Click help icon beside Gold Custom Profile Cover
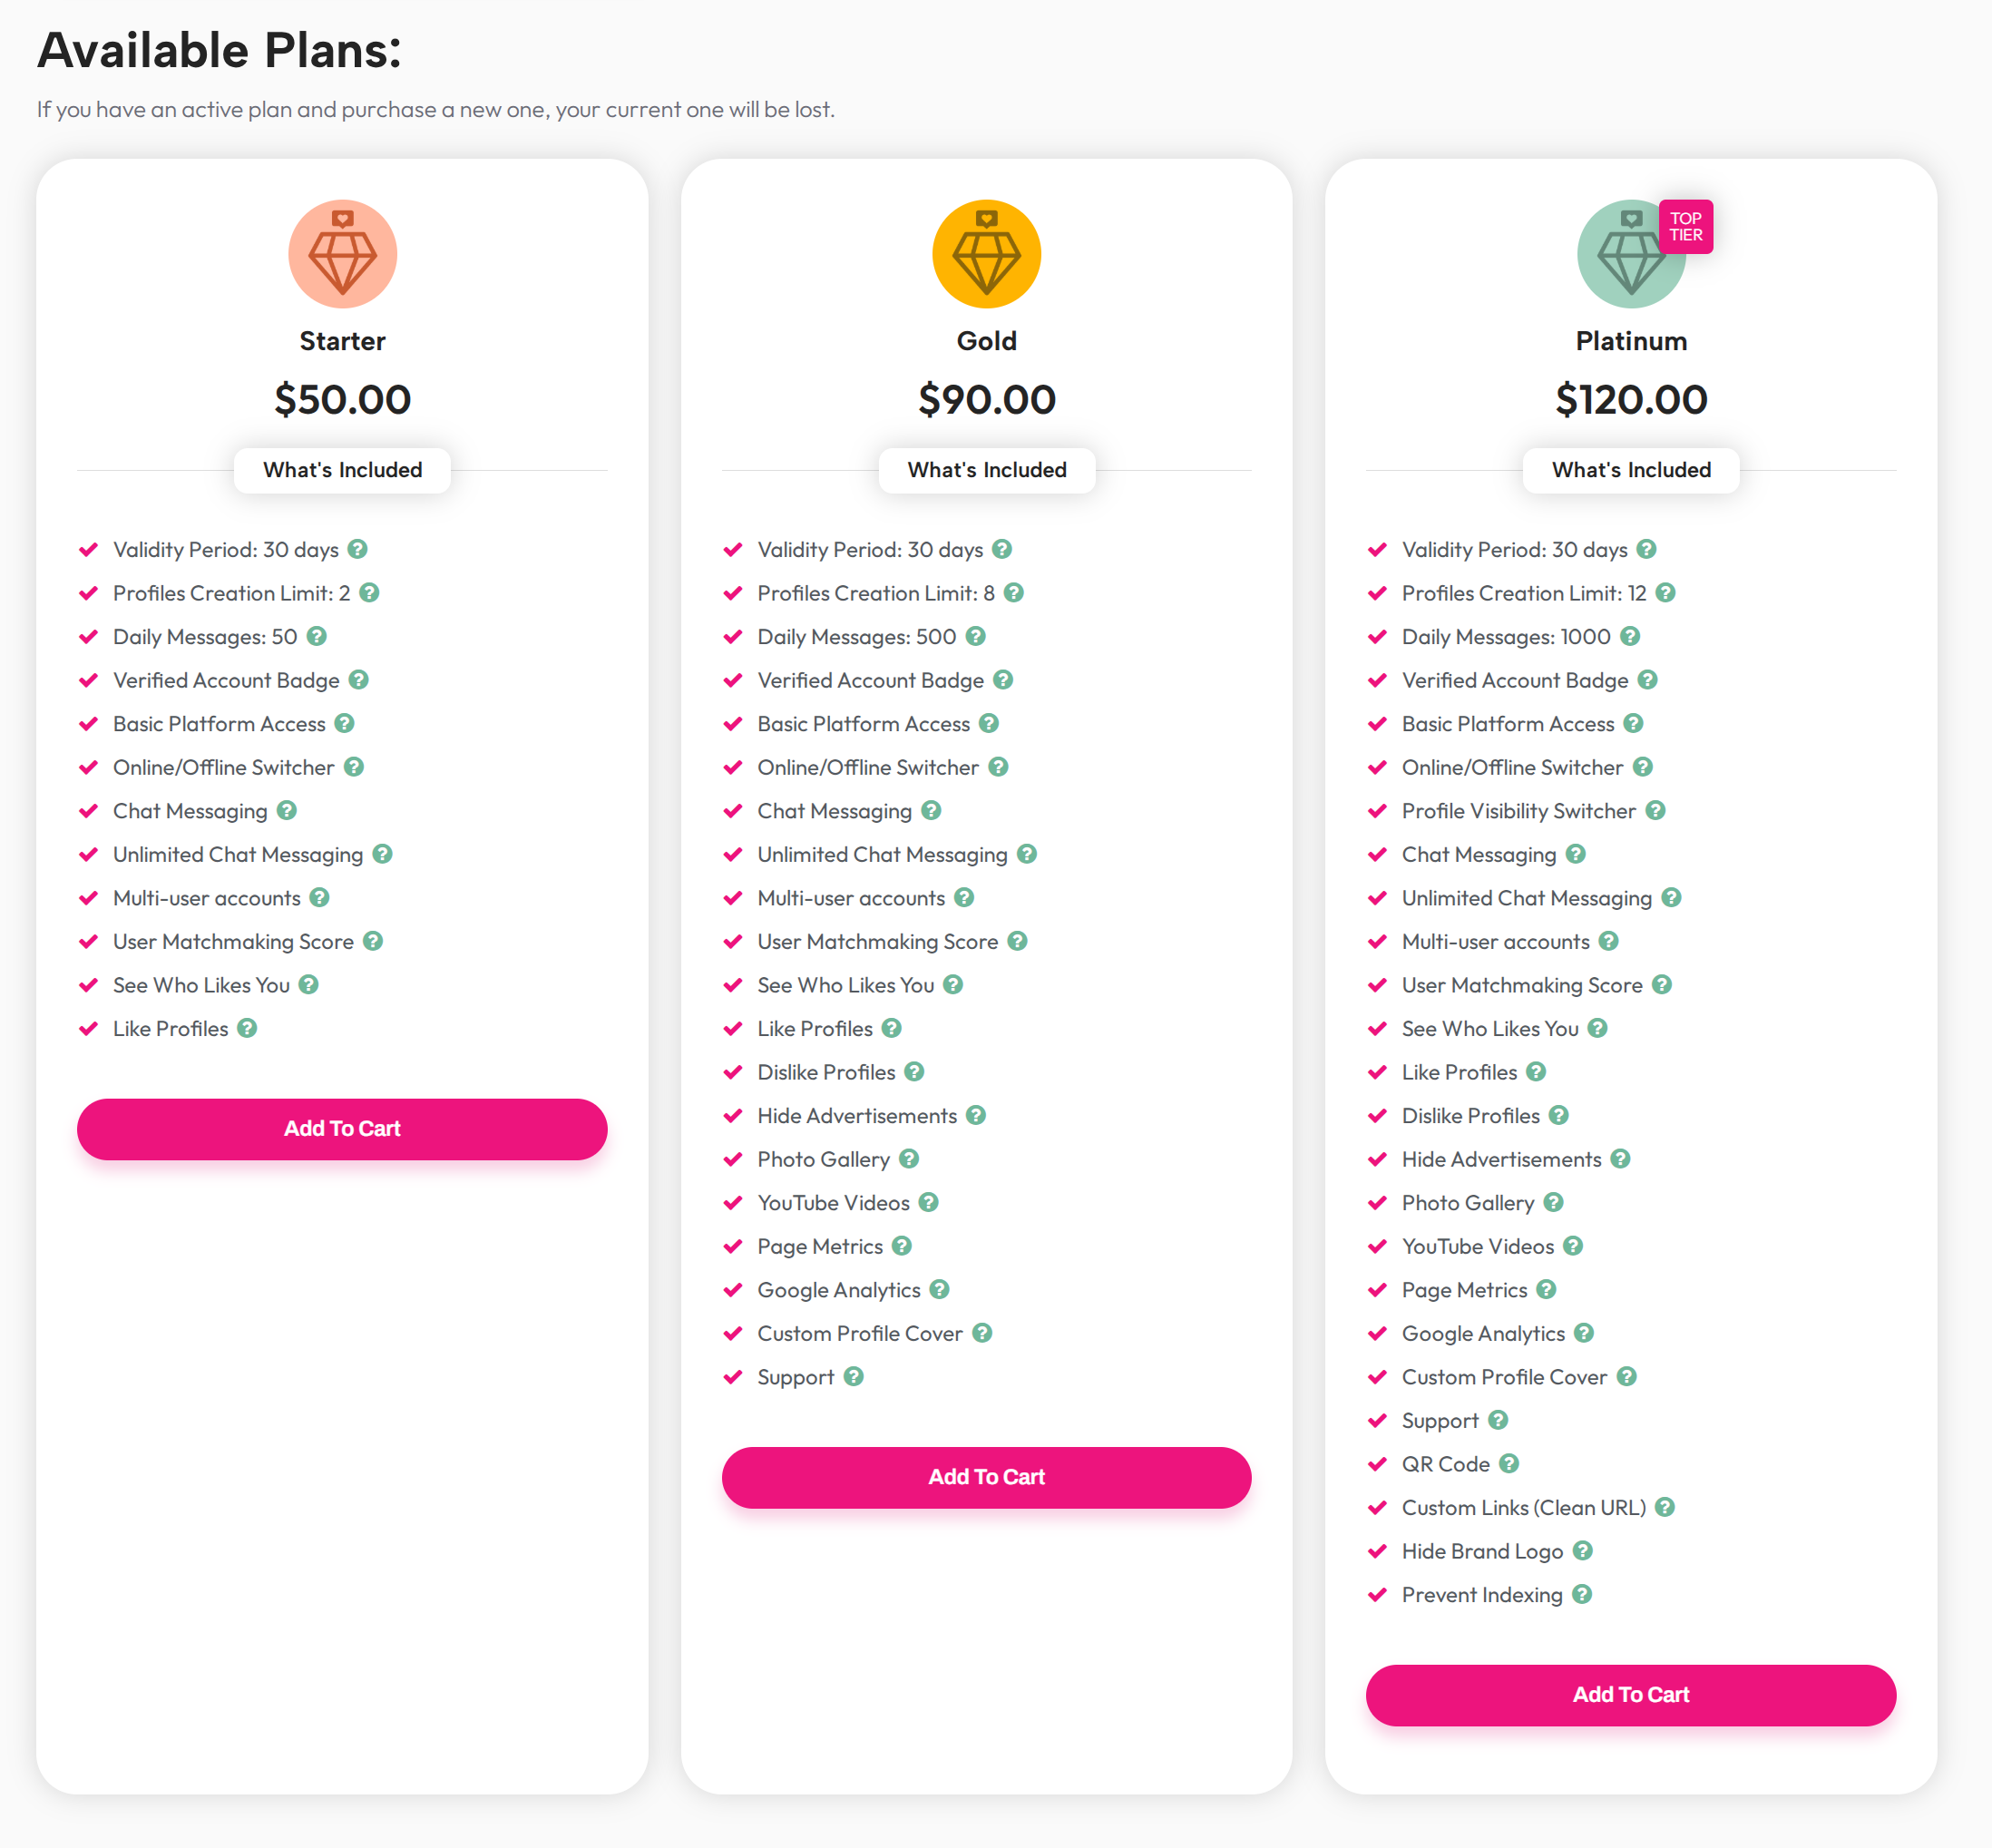1992x1848 pixels. (x=982, y=1332)
